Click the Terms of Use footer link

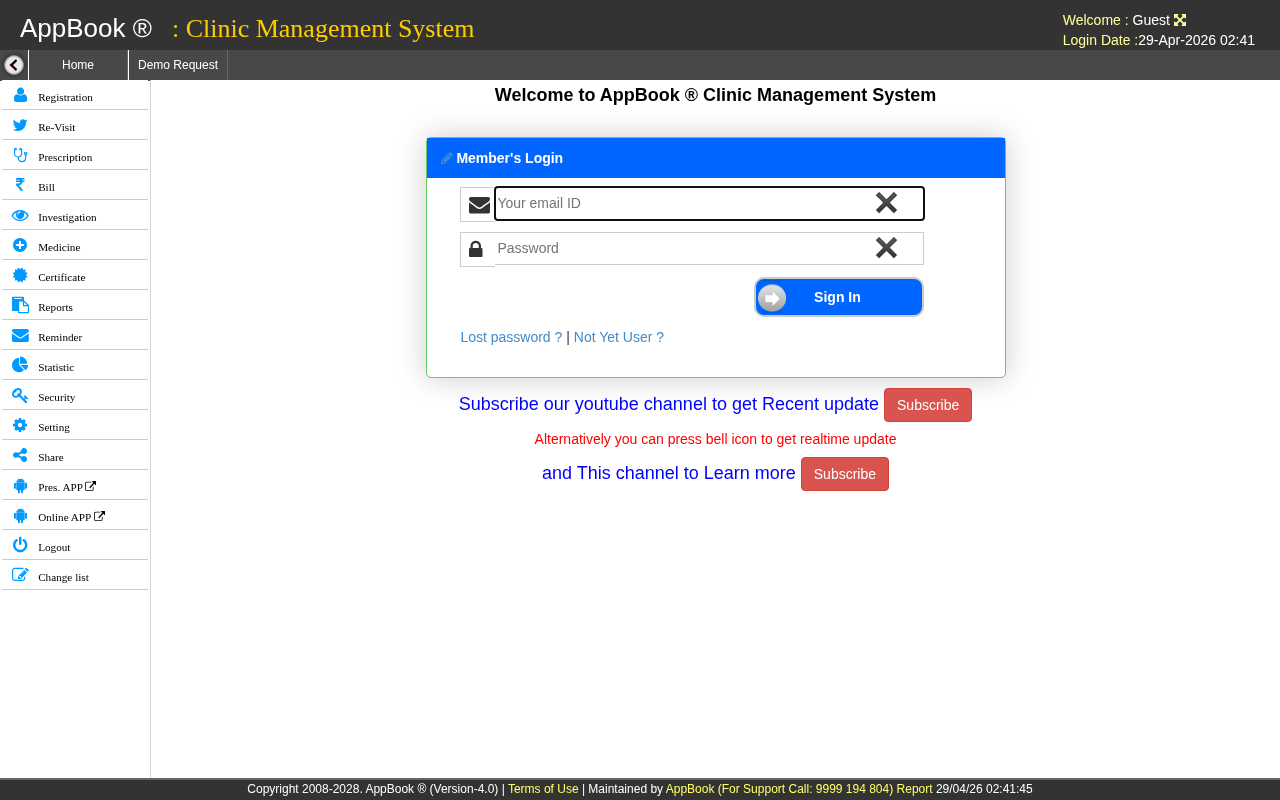543,789
